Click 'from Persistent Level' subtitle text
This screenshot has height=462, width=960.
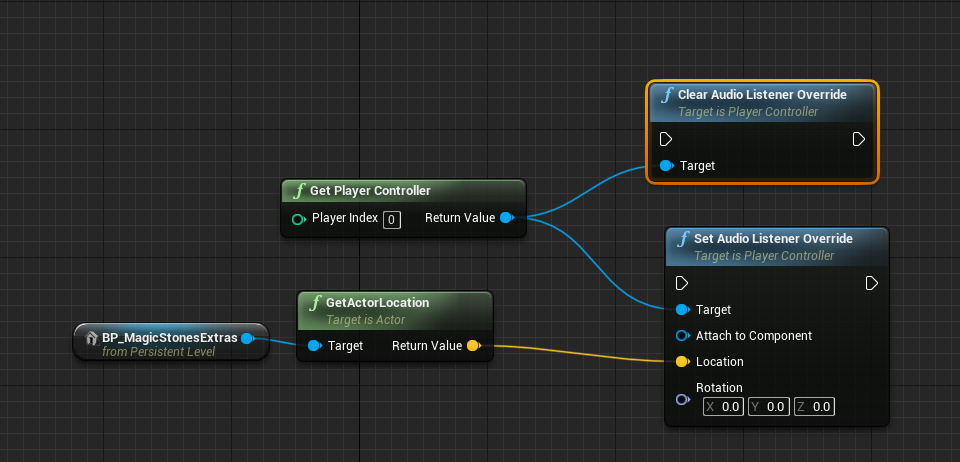pos(159,352)
